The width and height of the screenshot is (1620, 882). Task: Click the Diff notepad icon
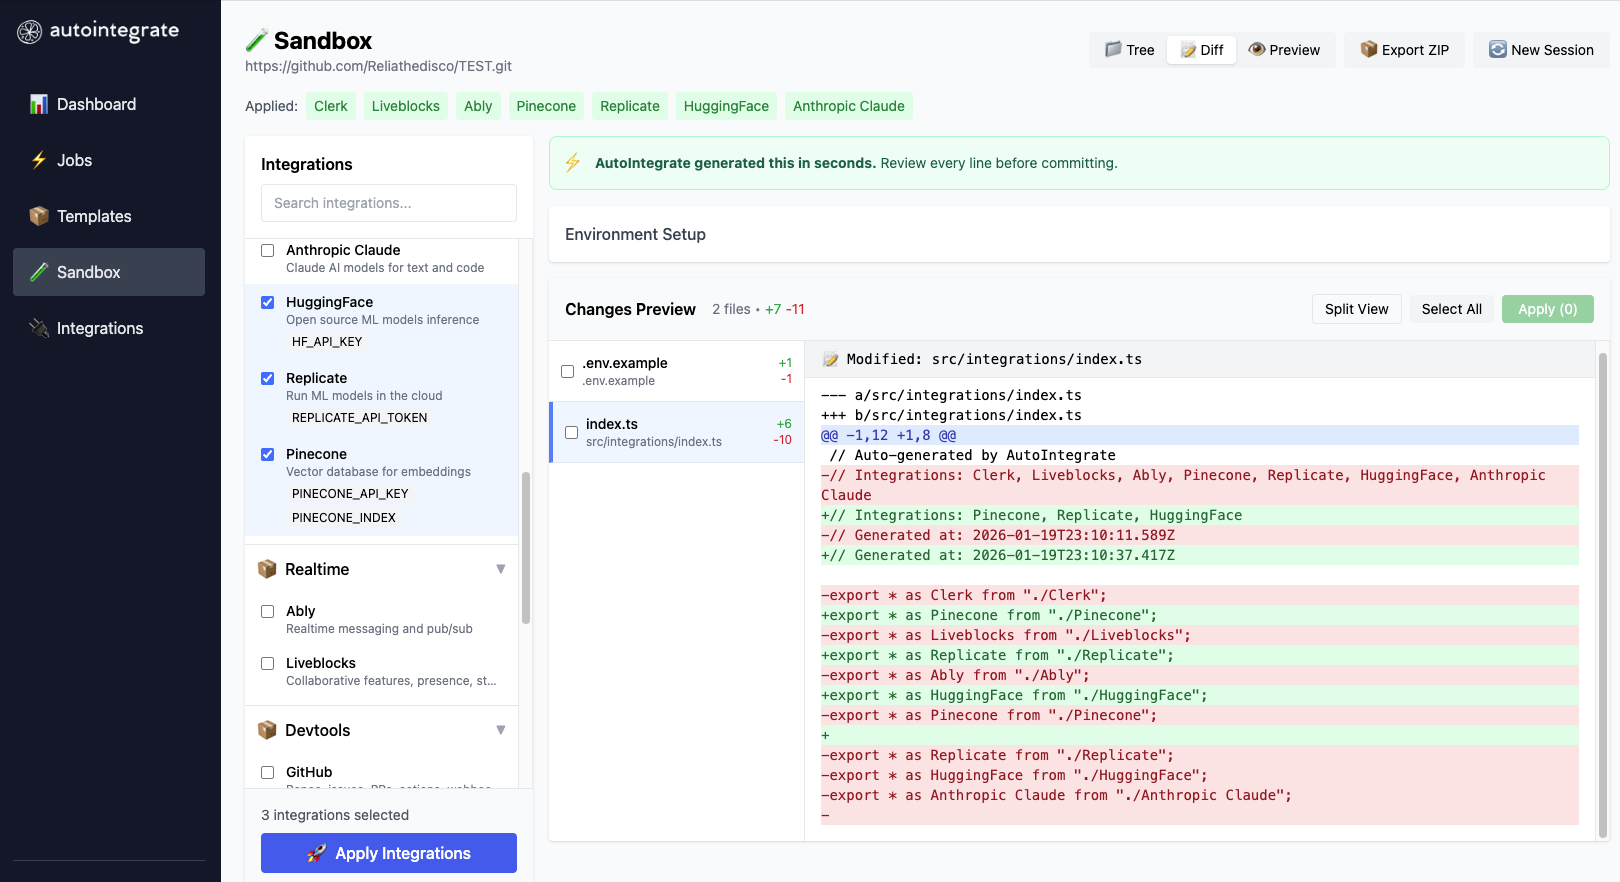[x=1188, y=50]
